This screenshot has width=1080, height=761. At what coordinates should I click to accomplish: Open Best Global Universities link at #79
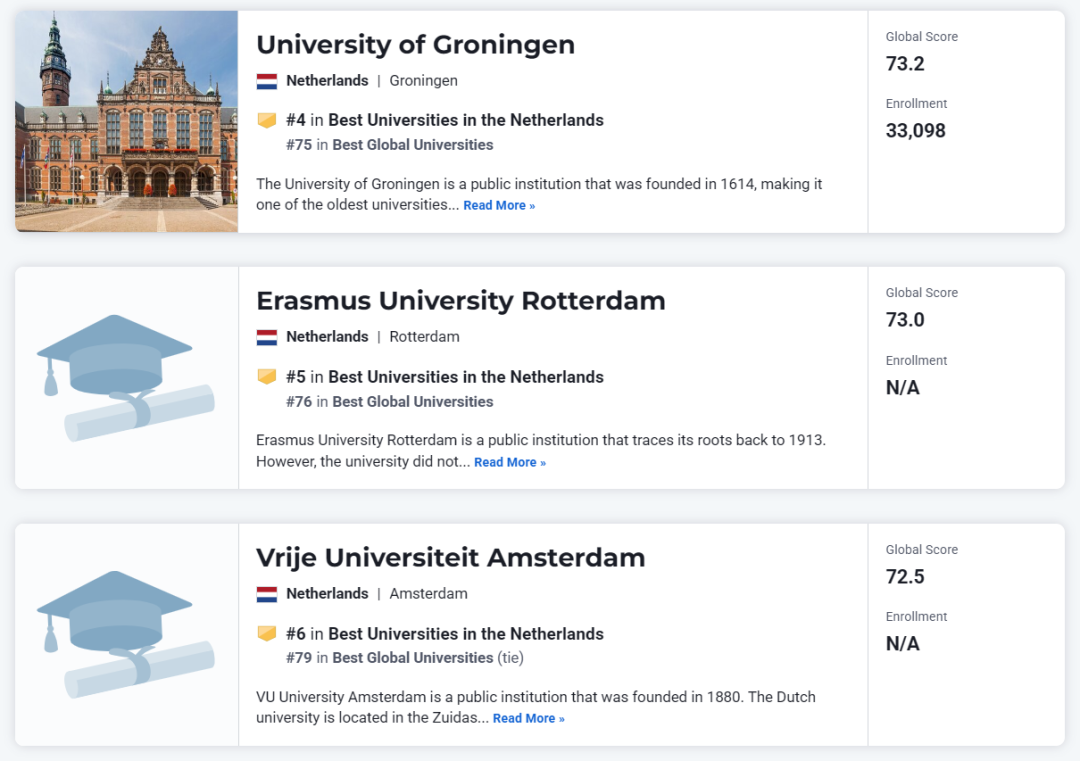(x=413, y=658)
